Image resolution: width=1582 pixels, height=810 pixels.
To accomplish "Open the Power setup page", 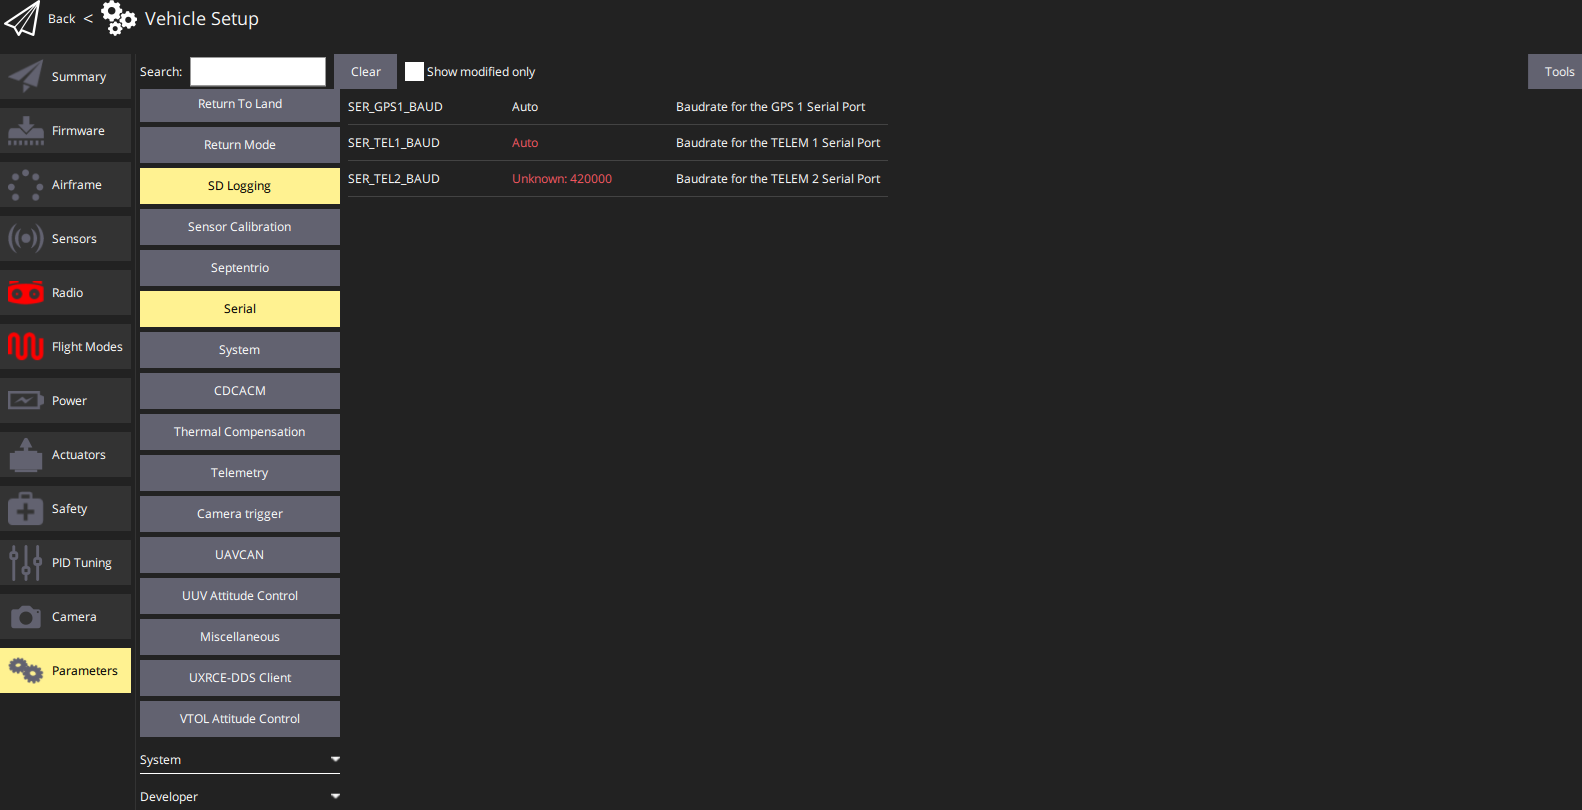I will click(x=66, y=401).
